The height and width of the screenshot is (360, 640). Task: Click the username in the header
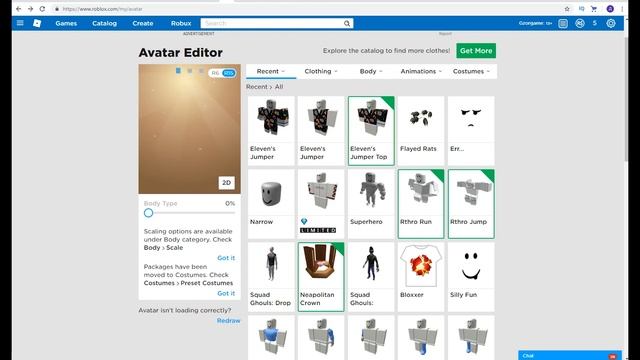pyautogui.click(x=535, y=23)
